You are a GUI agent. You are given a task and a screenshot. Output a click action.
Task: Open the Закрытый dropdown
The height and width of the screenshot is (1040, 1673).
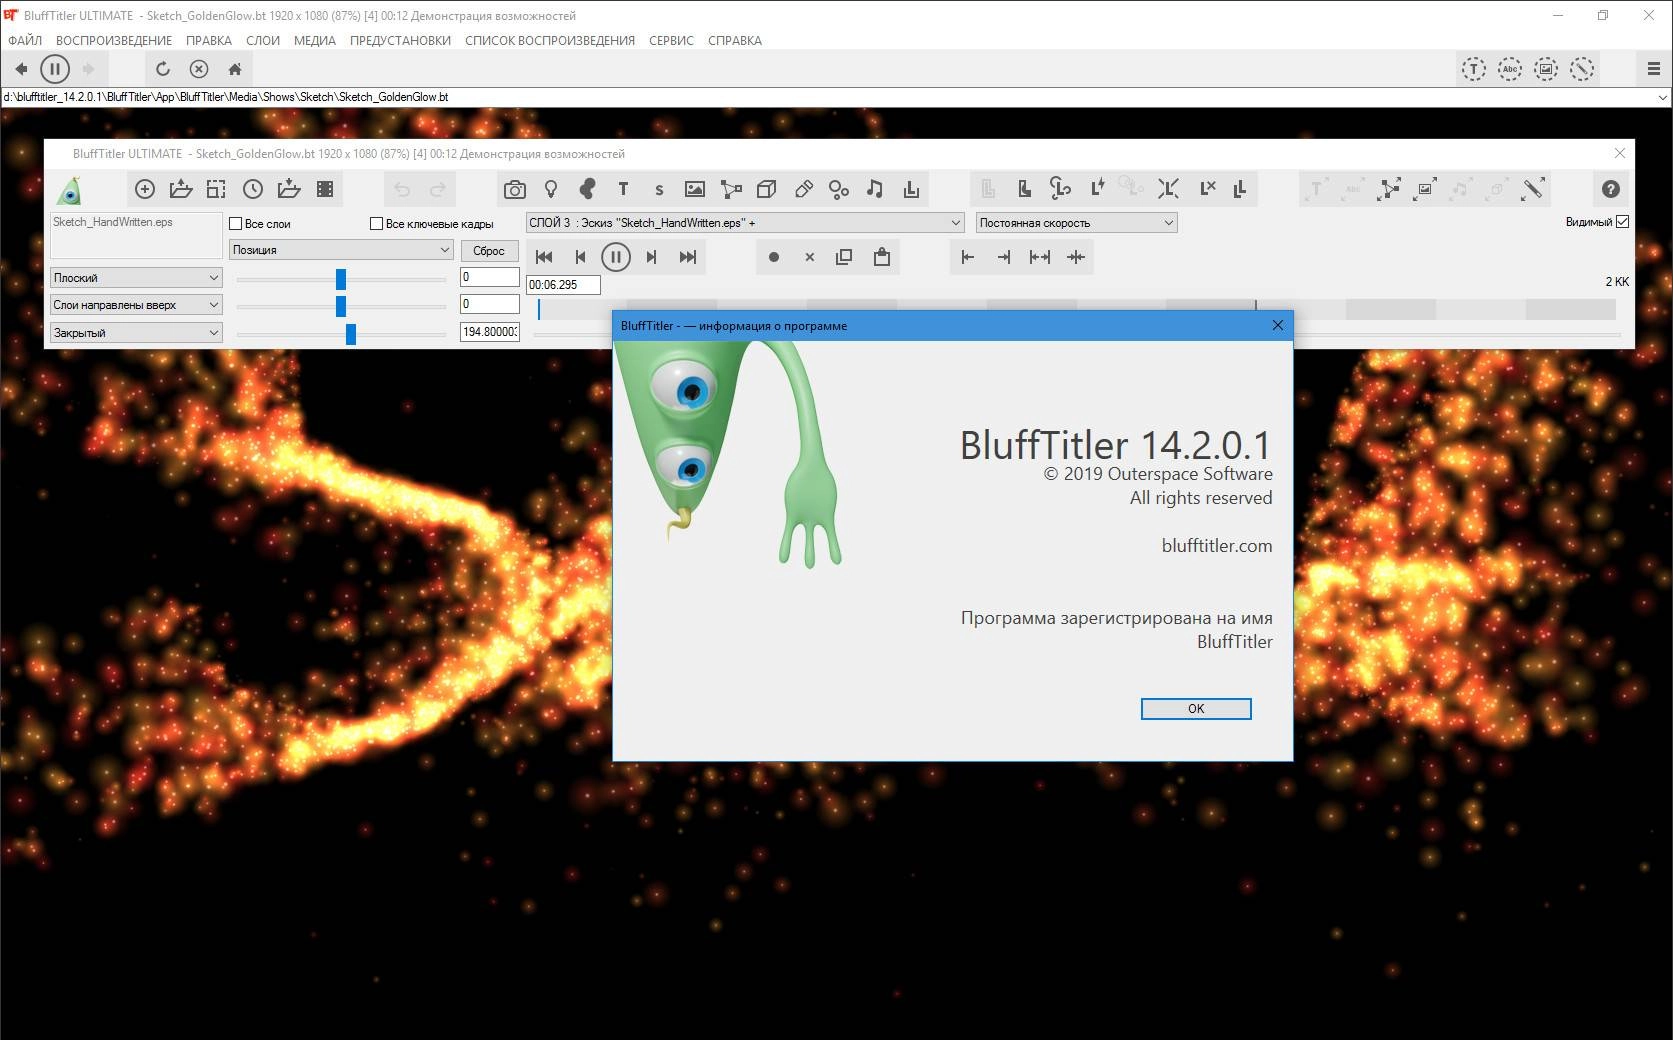point(136,333)
